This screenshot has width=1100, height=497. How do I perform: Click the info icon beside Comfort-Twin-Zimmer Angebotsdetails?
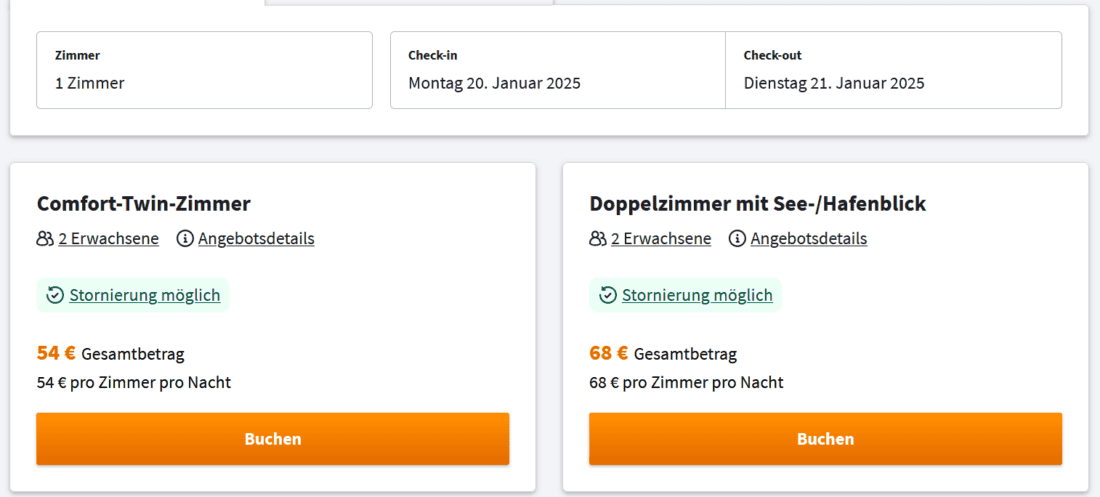pos(185,239)
